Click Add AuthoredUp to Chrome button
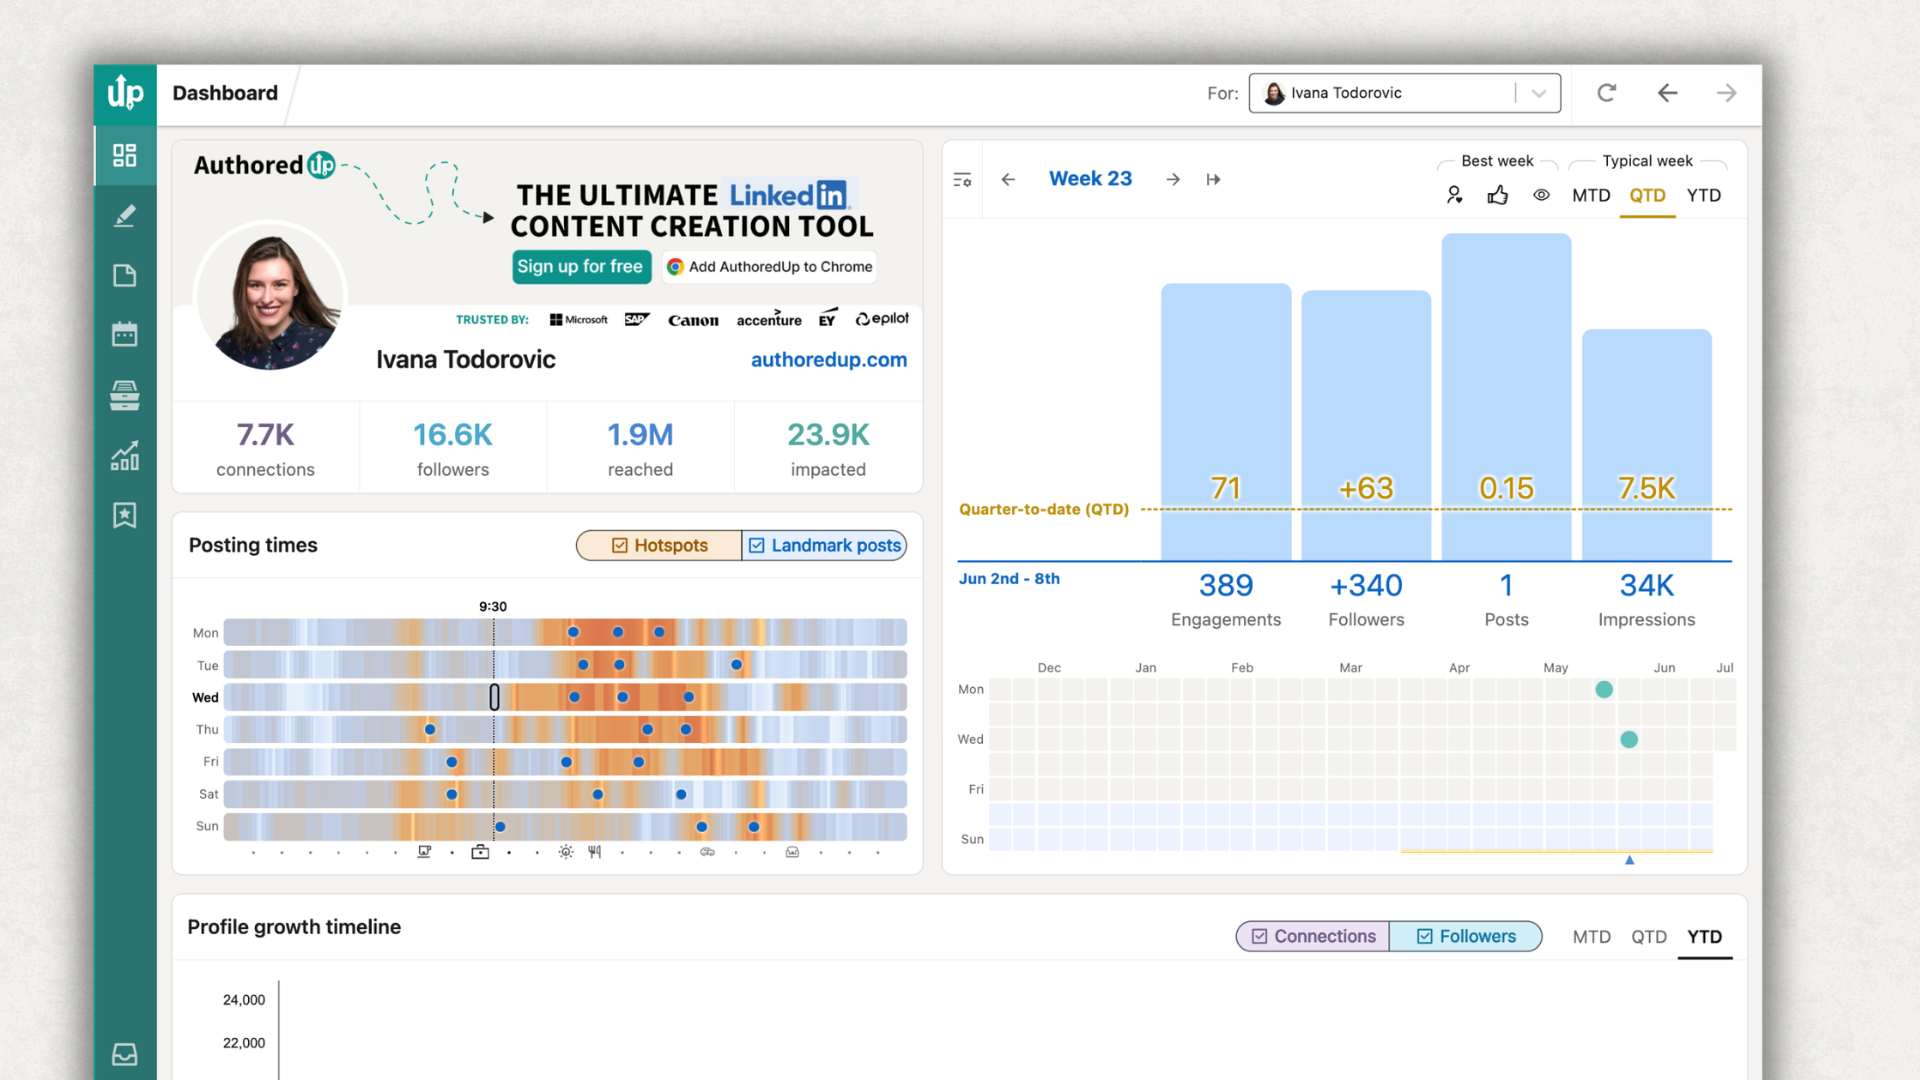Image resolution: width=1920 pixels, height=1080 pixels. click(x=769, y=266)
